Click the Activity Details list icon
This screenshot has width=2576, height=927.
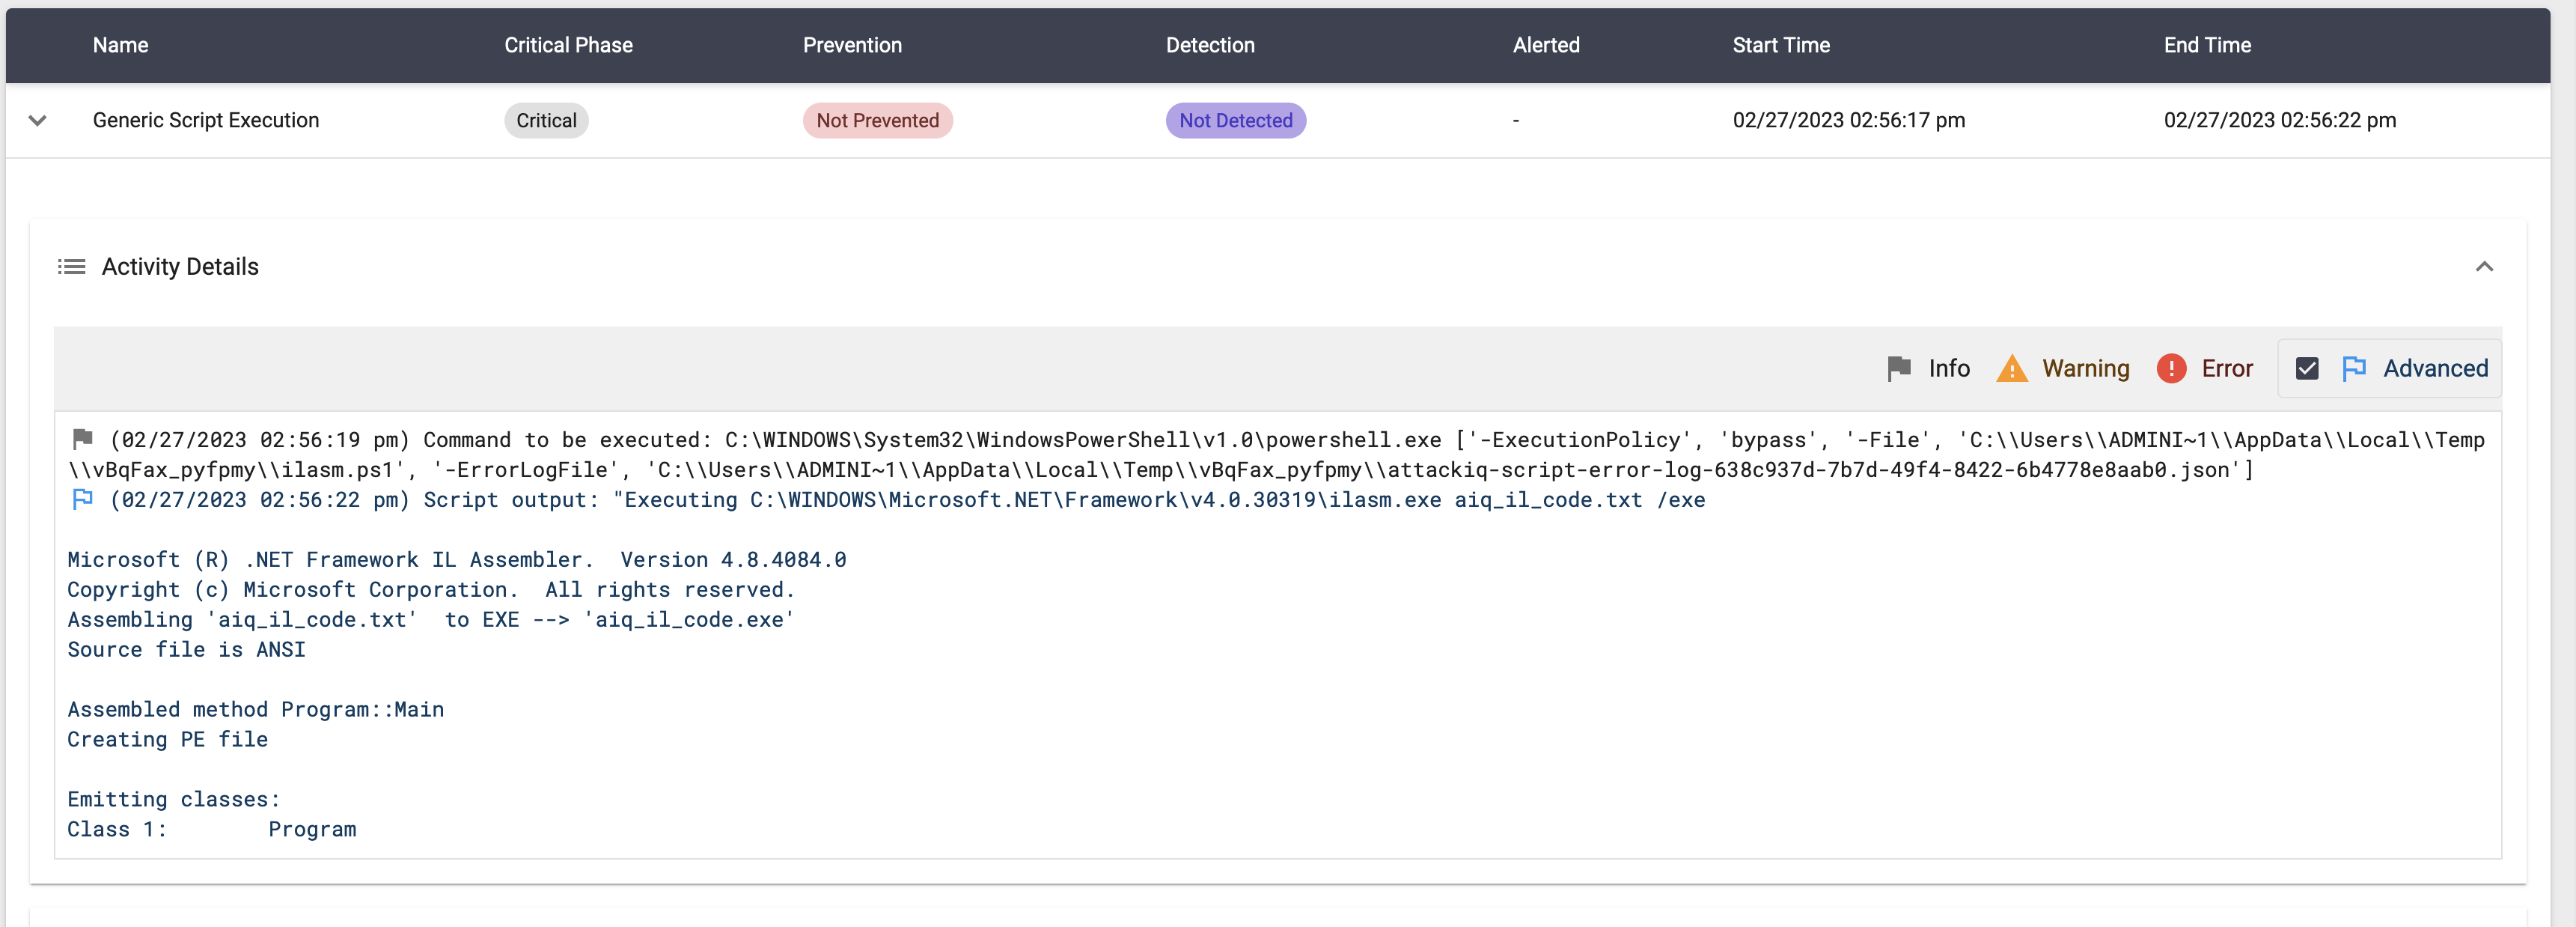click(71, 266)
